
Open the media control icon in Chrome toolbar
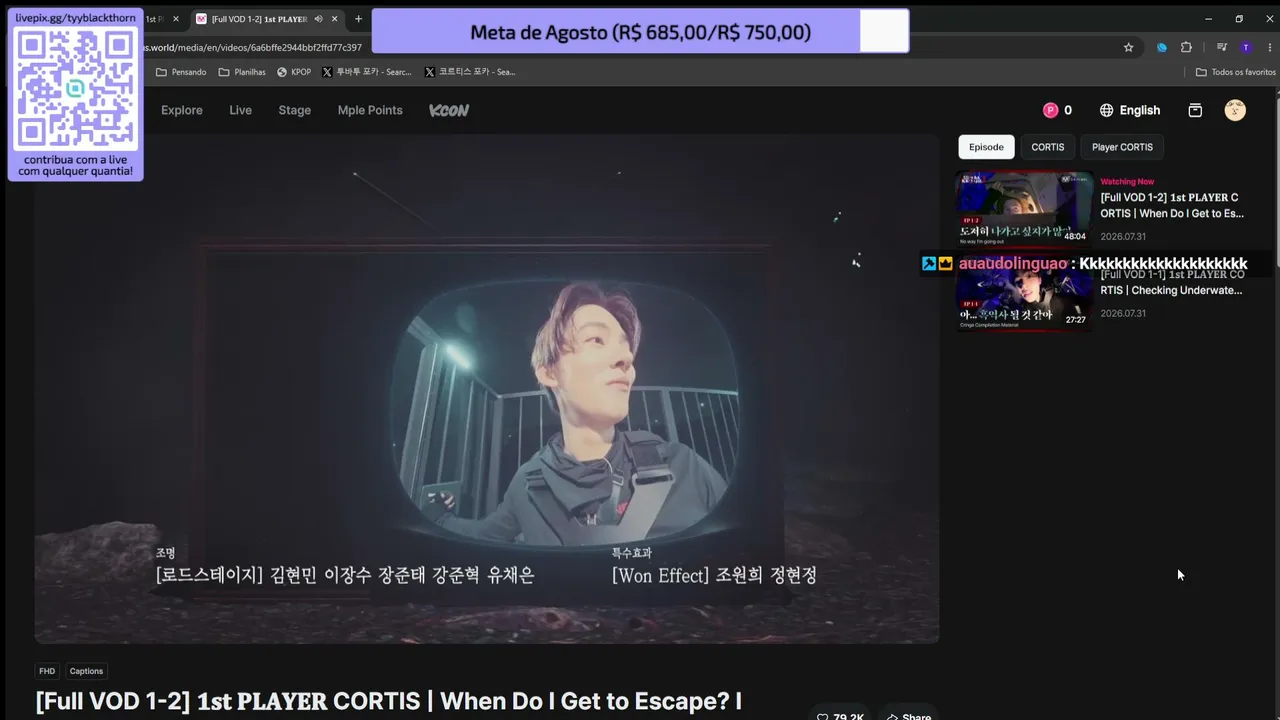coord(1222,47)
